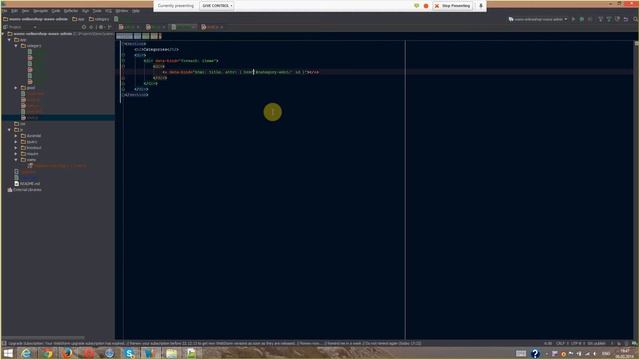Open the Window menu
640x360 pixels.
[122, 11]
